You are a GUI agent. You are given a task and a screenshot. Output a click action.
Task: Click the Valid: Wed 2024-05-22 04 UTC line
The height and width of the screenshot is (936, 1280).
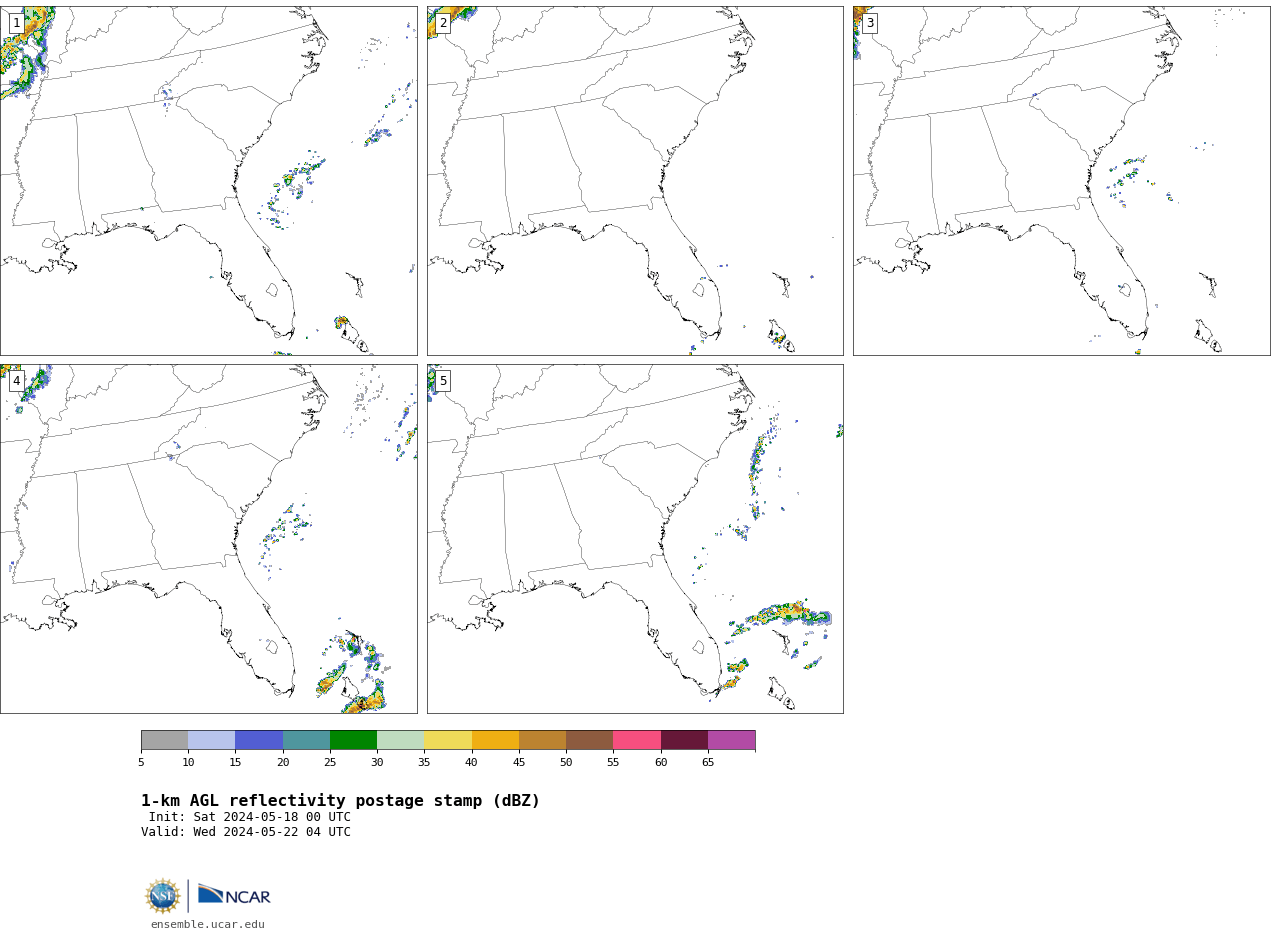(246, 832)
